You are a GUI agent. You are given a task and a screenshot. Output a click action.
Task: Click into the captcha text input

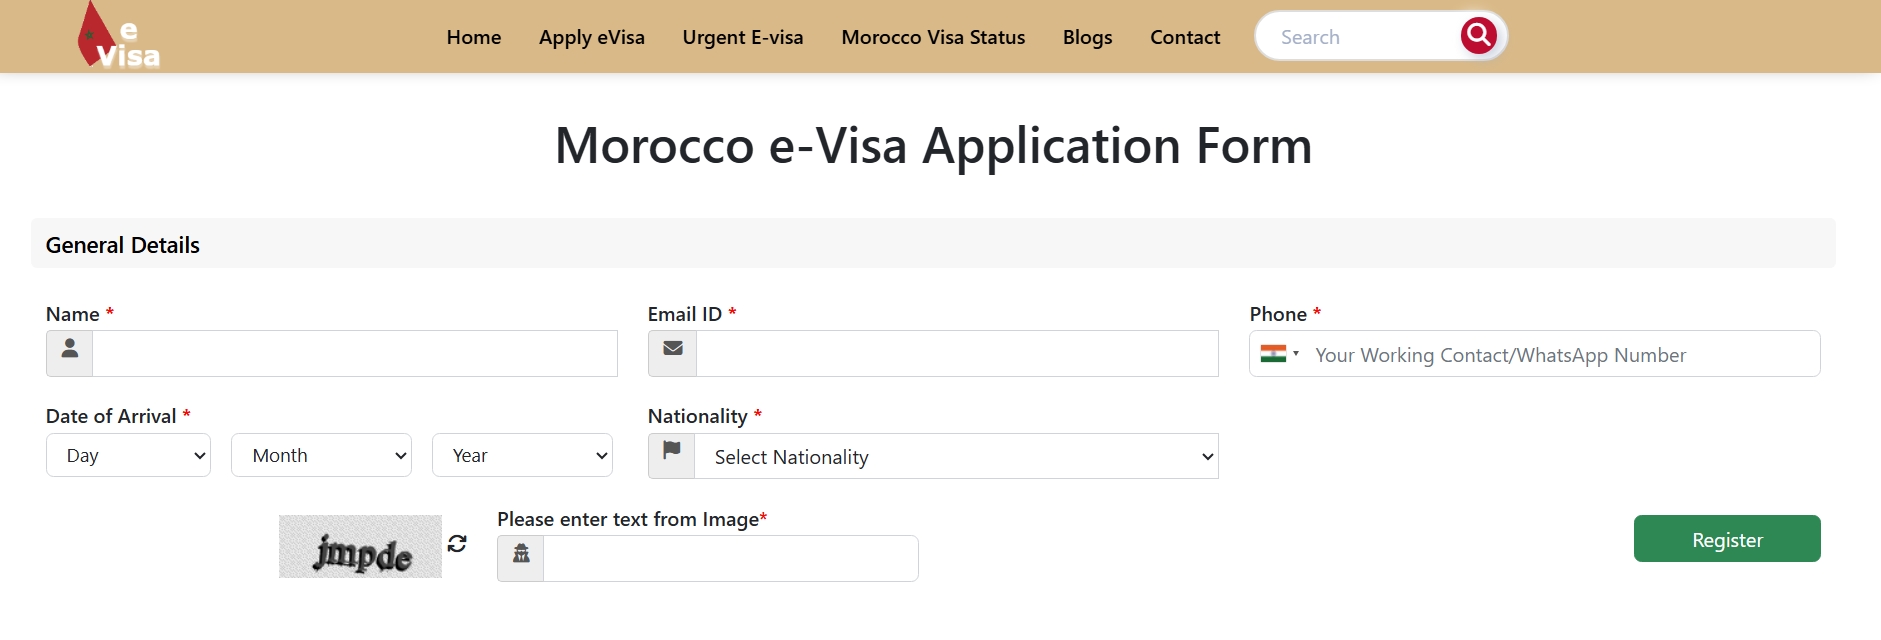click(730, 559)
